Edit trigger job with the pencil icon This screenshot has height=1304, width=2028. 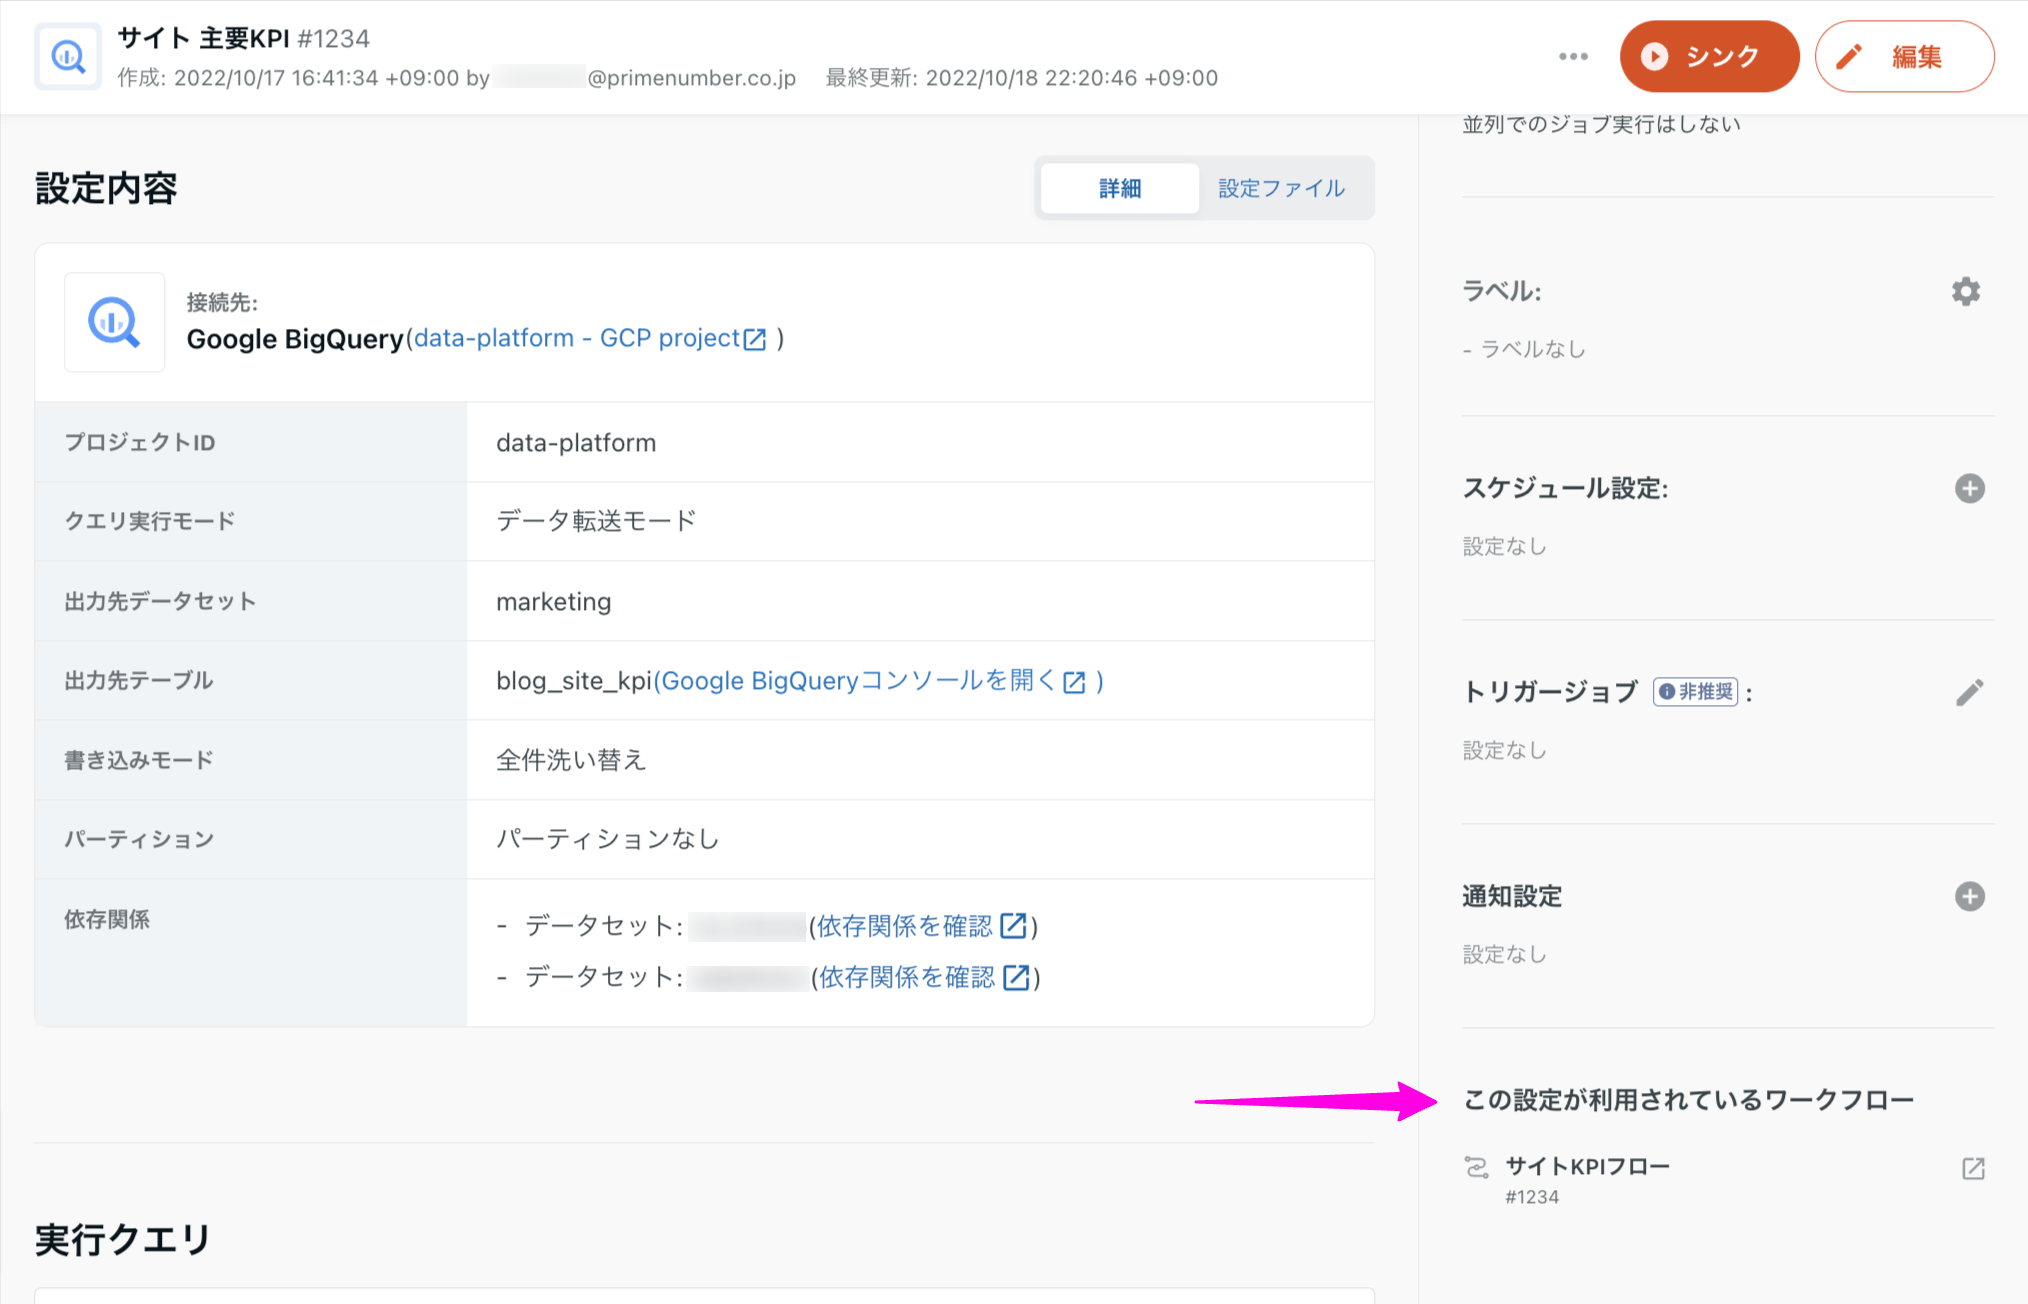pos(1969,692)
